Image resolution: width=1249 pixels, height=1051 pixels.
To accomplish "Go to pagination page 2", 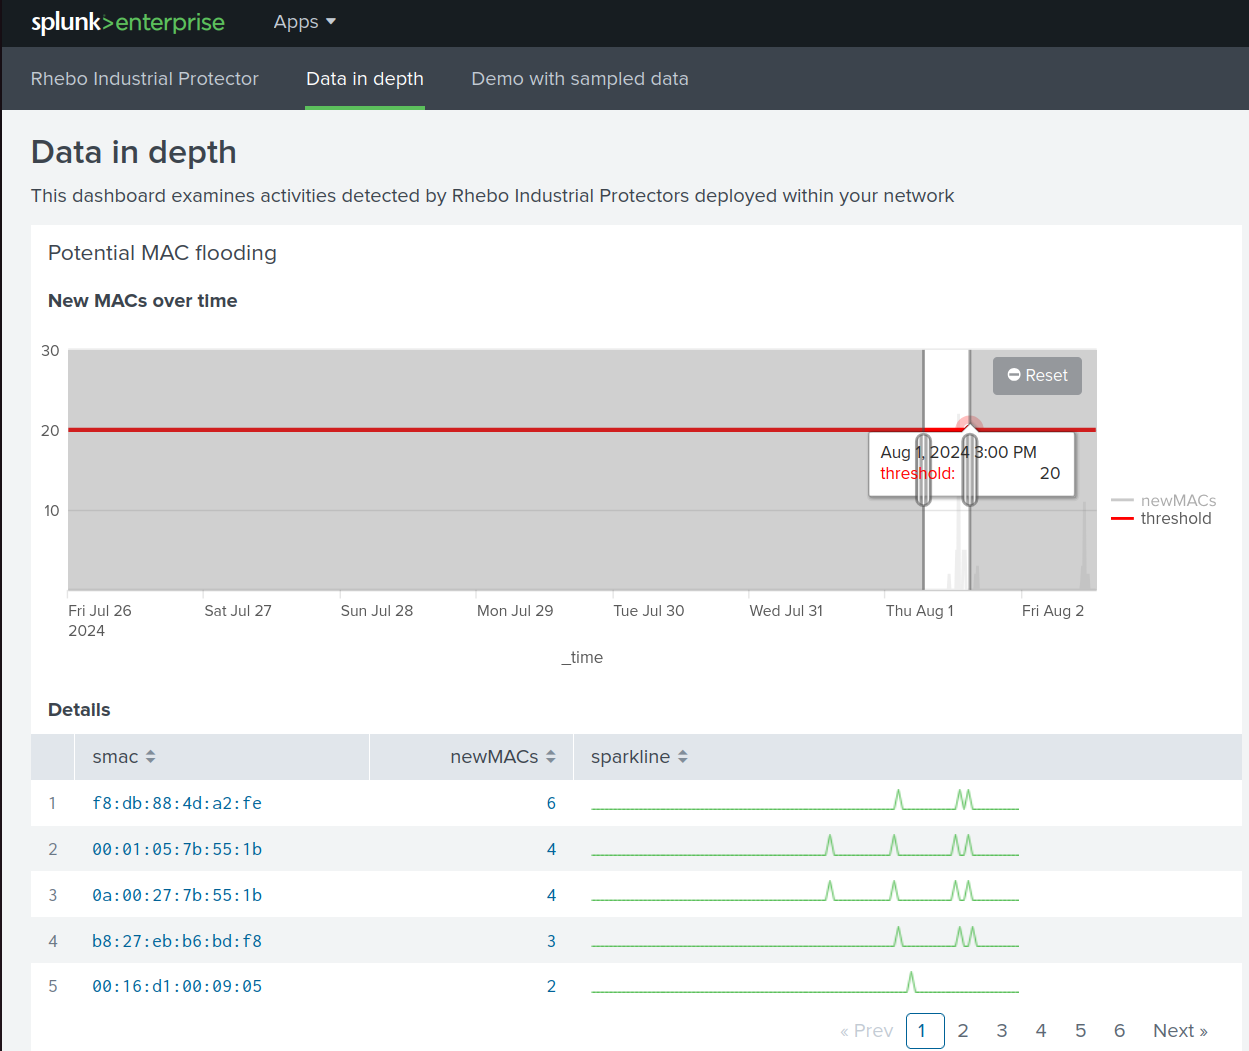I will [x=963, y=1031].
